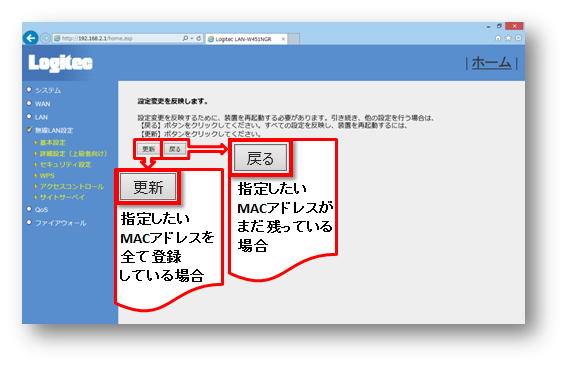The width and height of the screenshot is (567, 366).
Task: Expand the WAN menu in sidebar
Action: click(42, 104)
